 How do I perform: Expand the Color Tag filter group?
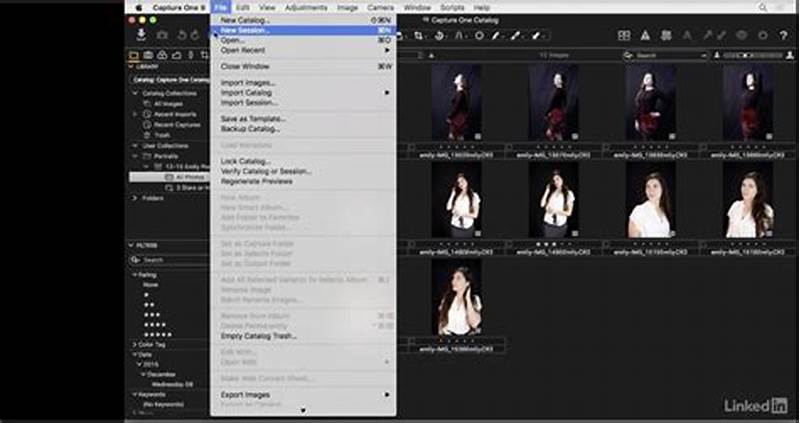tap(134, 344)
